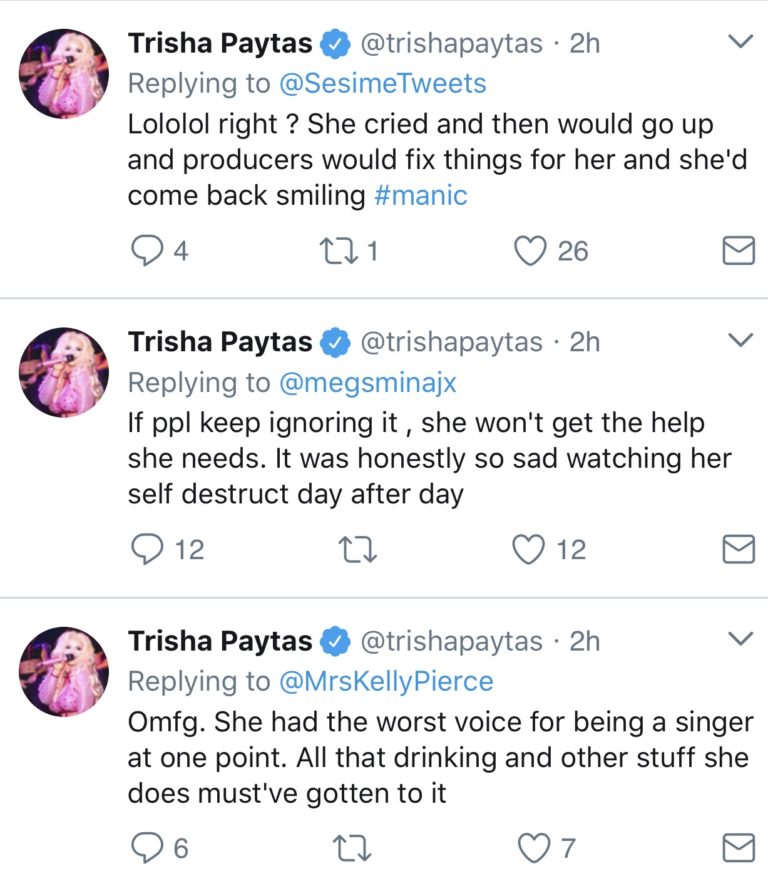Go to @MrsKellyPierce's profile
Viewport: 768px width, 881px height.
click(x=385, y=682)
